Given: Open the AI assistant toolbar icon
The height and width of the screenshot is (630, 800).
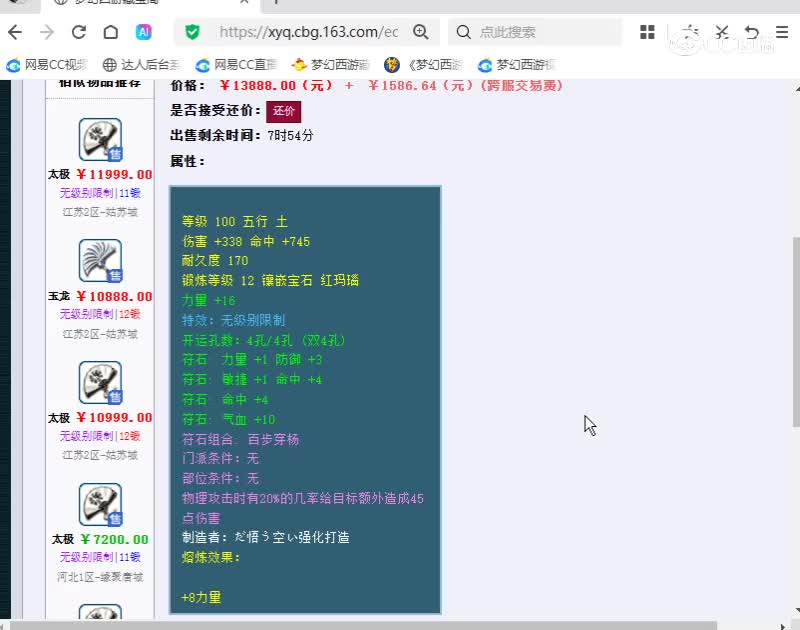Looking at the screenshot, I should tap(143, 32).
